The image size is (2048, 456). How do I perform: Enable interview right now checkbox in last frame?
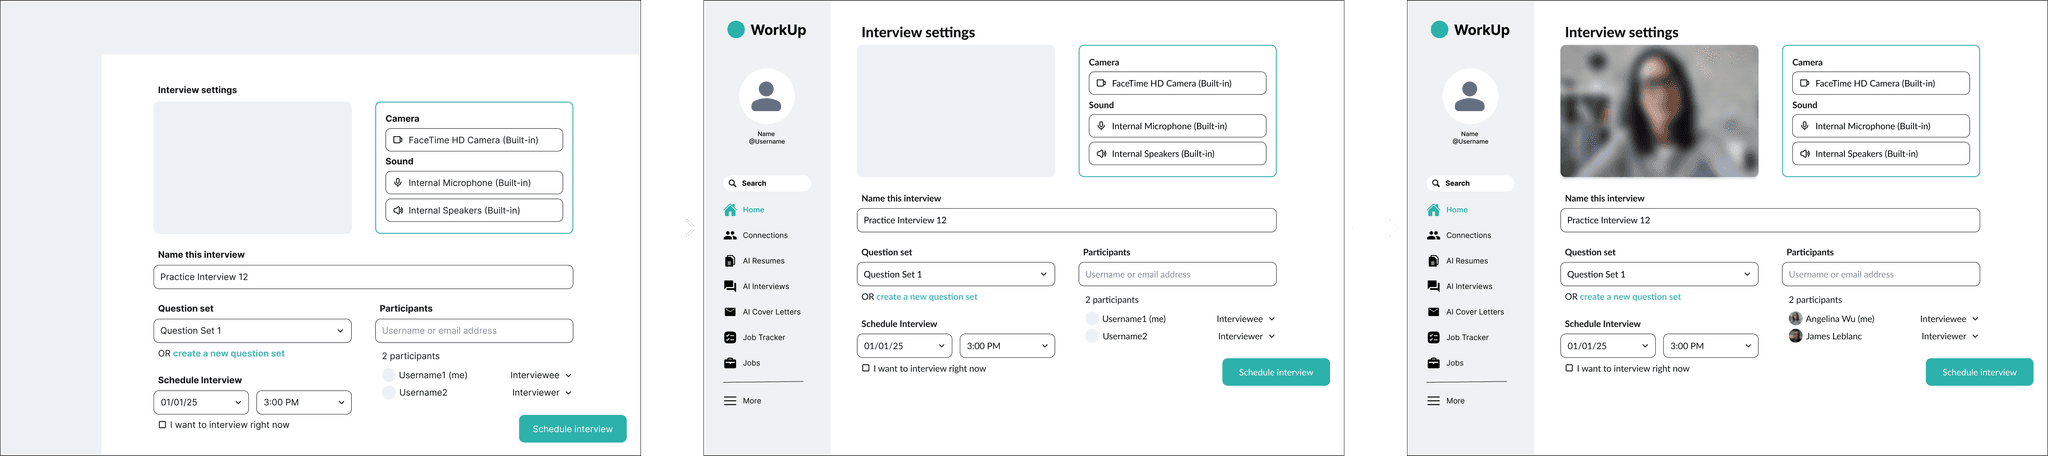pos(1569,369)
